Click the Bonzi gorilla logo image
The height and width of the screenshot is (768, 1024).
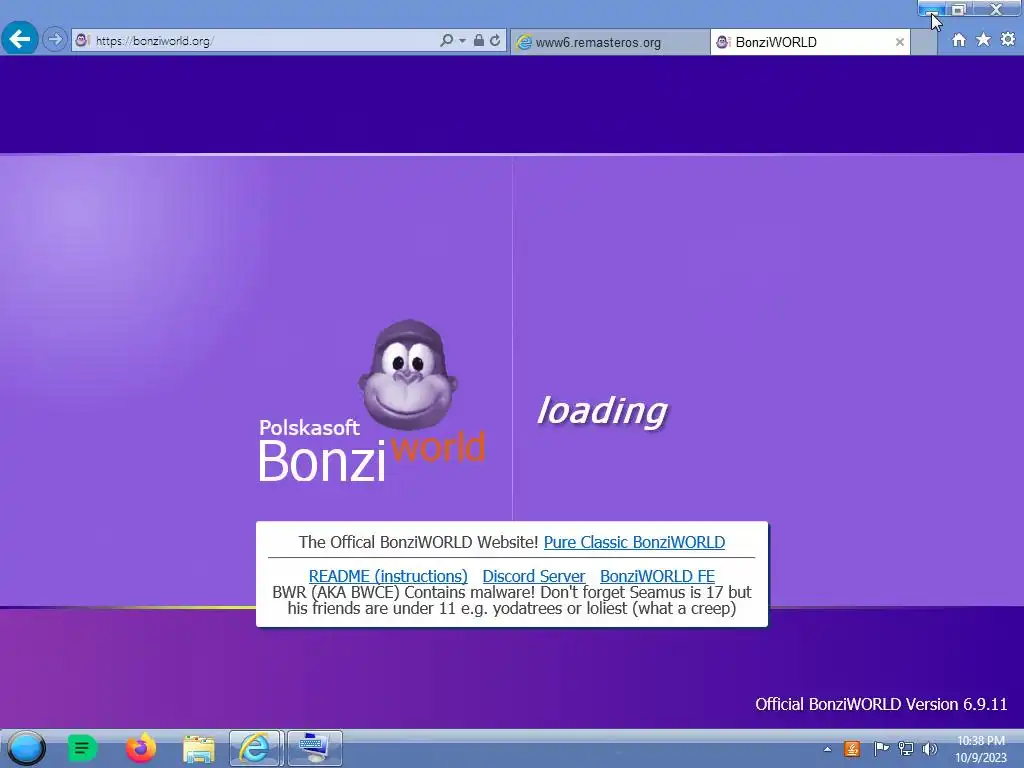coord(408,375)
